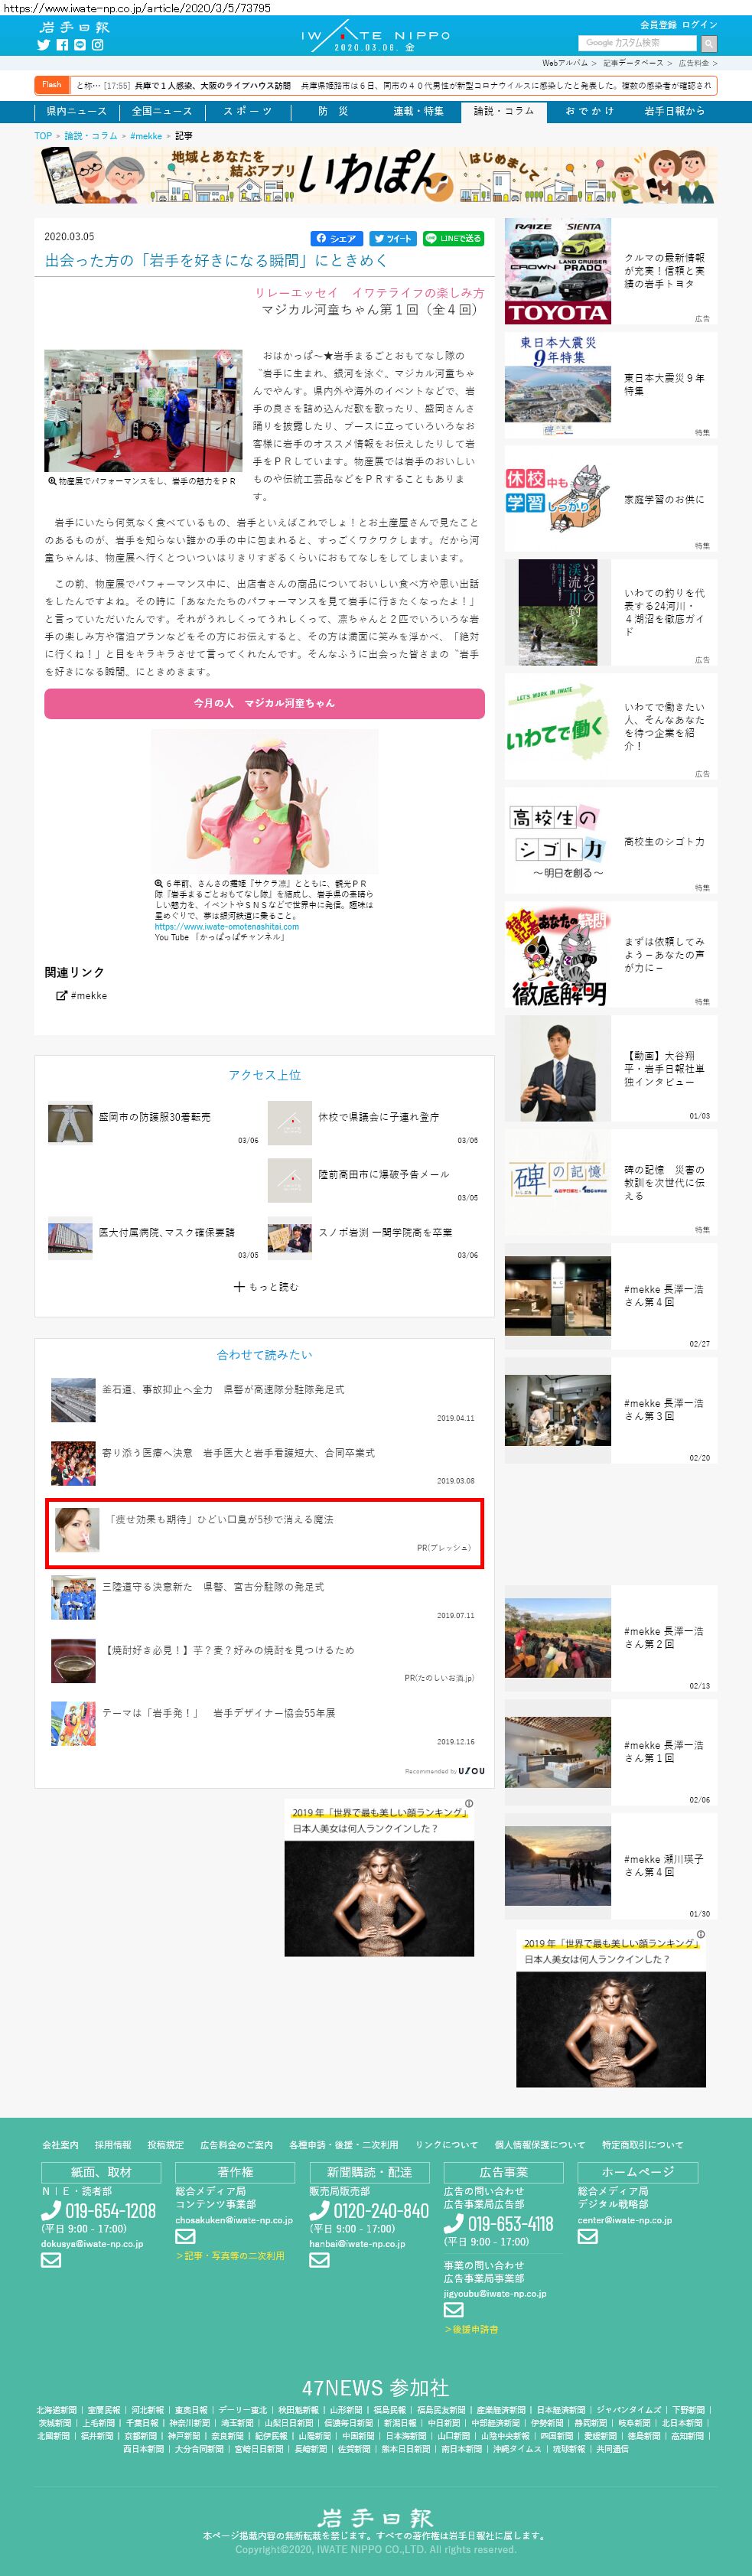
Task: Click the Google custom search field
Action: [637, 43]
